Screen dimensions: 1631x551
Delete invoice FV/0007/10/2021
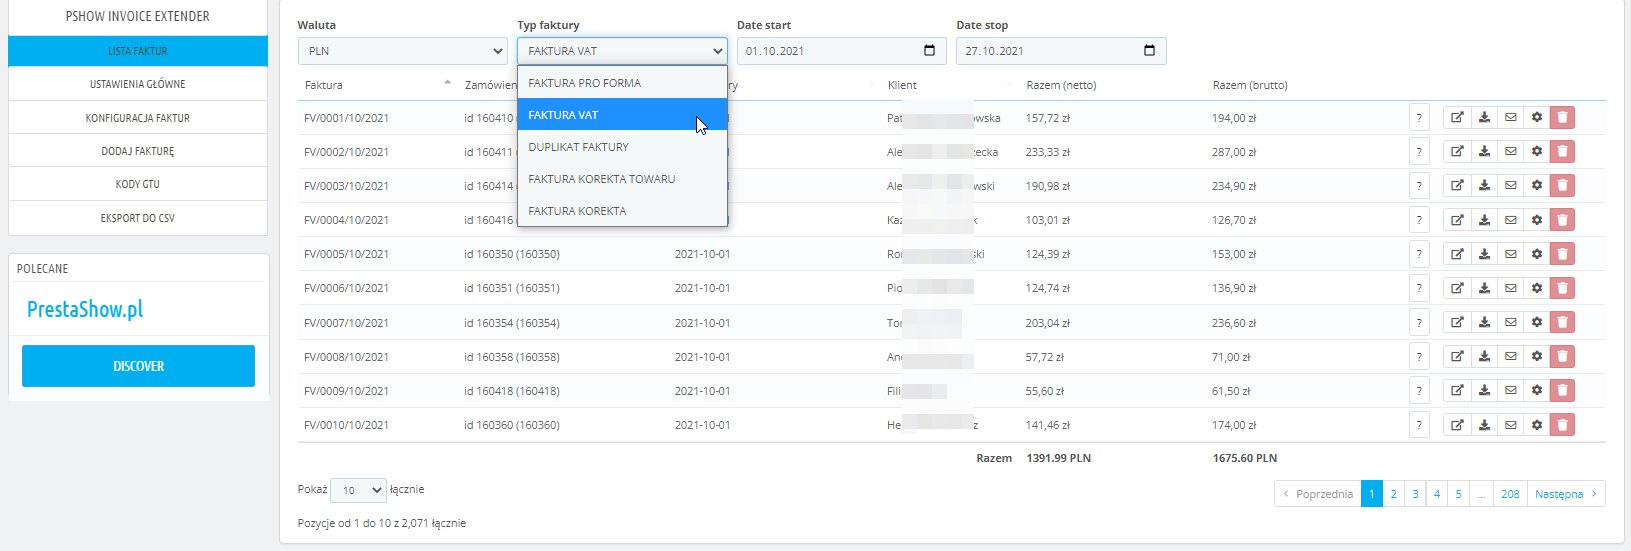pyautogui.click(x=1563, y=322)
